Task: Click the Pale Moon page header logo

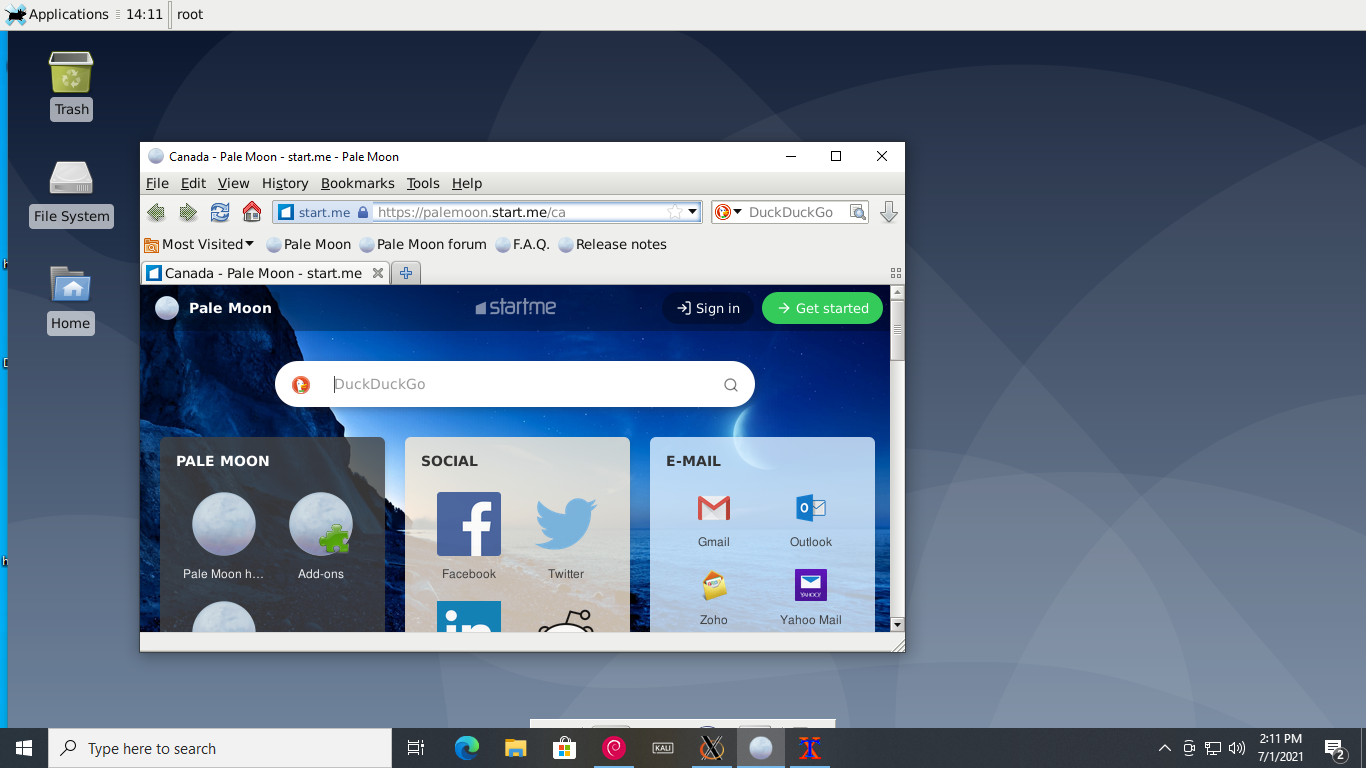Action: (x=213, y=308)
